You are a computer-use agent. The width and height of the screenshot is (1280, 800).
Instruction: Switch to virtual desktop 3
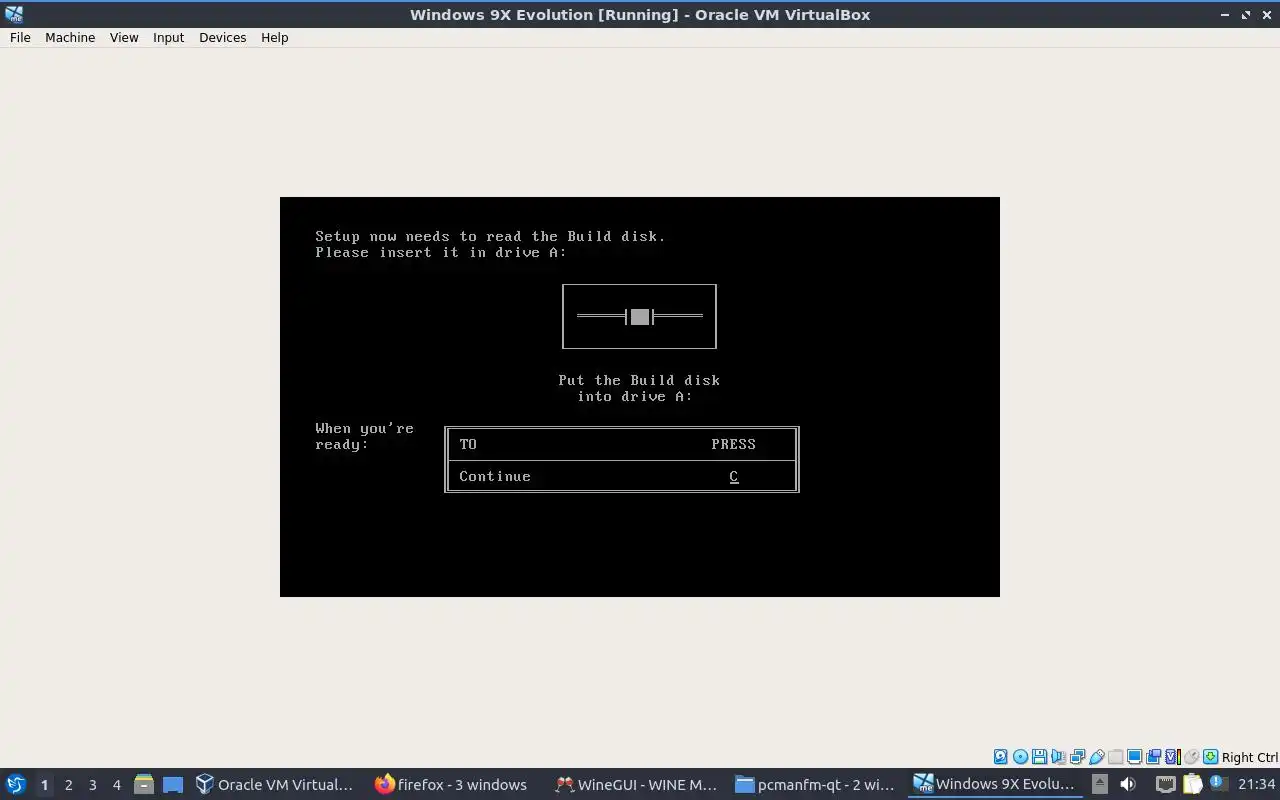coord(92,784)
